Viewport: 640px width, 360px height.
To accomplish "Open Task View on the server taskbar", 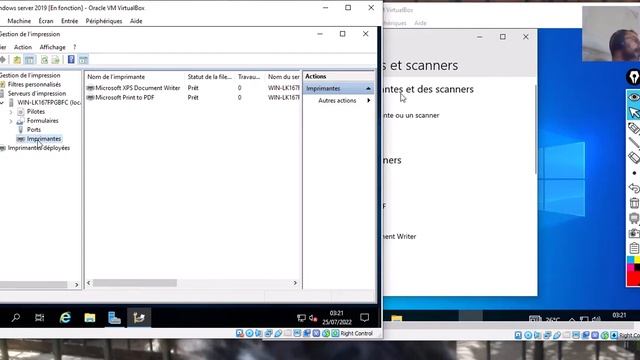I will [40, 317].
